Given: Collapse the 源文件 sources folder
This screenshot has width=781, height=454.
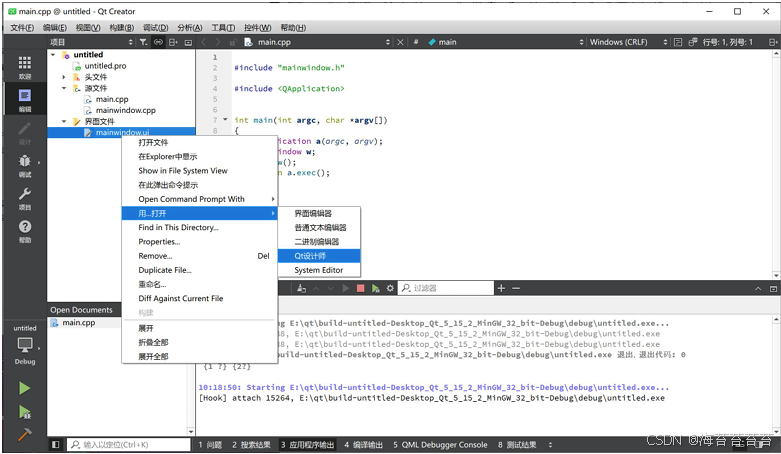Looking at the screenshot, I should [64, 88].
